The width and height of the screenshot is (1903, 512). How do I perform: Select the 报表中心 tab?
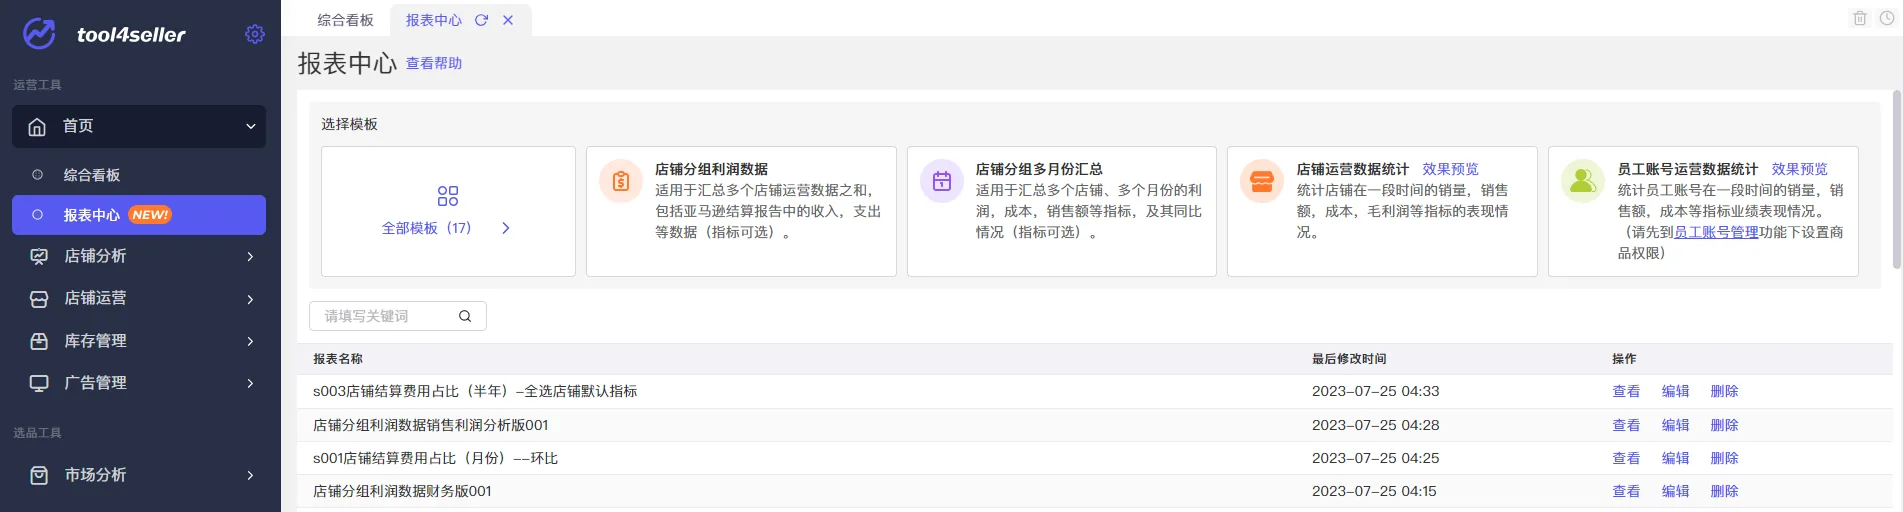tap(433, 20)
